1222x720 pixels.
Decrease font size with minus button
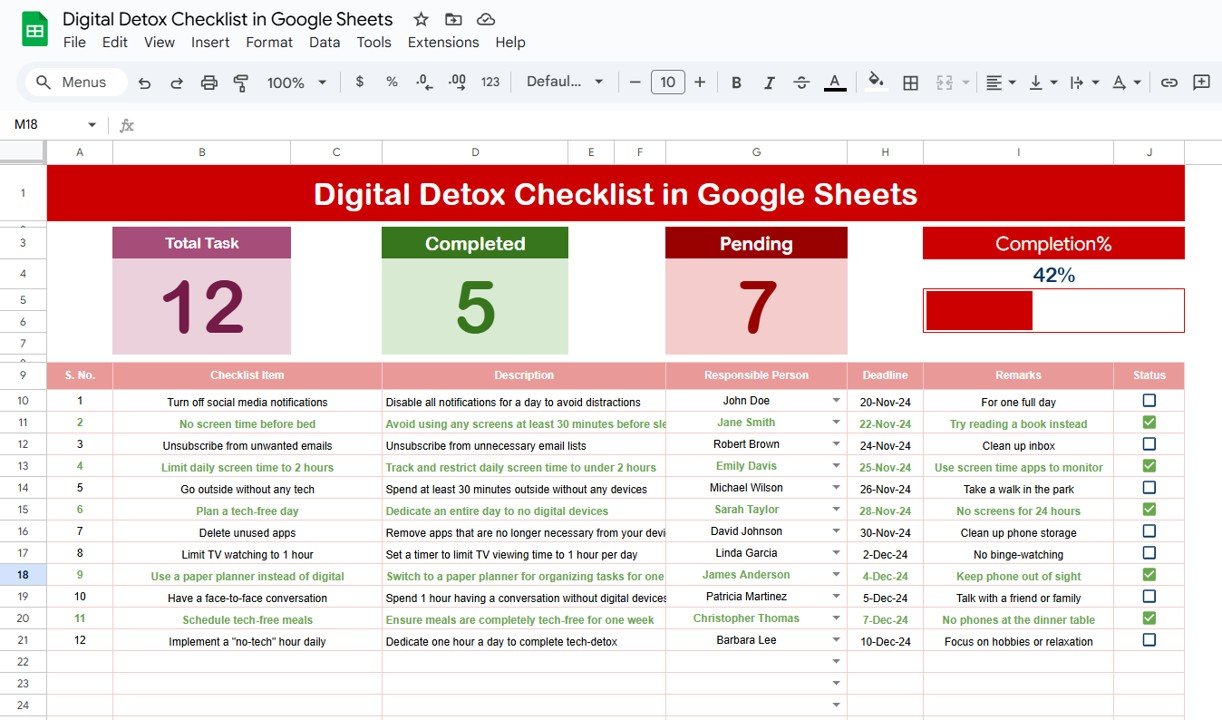pos(634,82)
